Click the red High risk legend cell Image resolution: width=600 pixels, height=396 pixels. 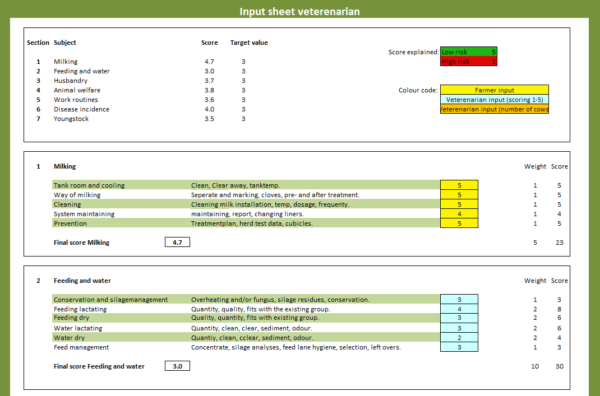(x=469, y=61)
